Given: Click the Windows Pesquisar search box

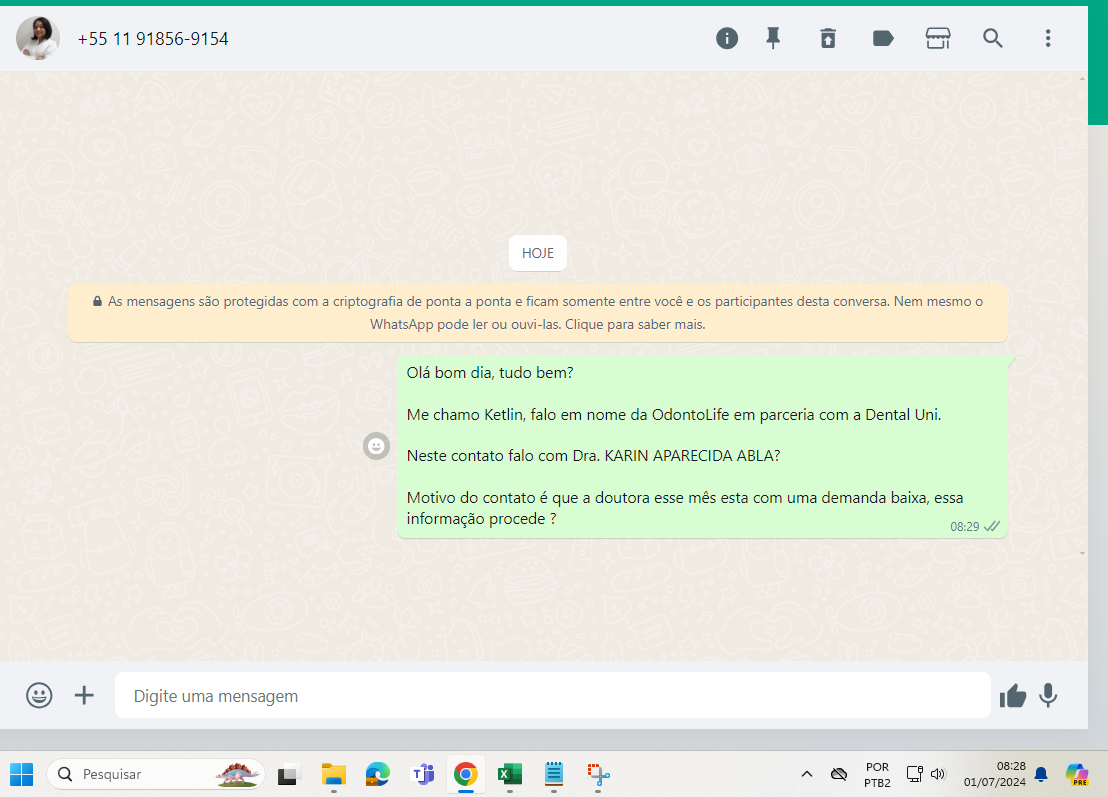Looking at the screenshot, I should click(155, 774).
